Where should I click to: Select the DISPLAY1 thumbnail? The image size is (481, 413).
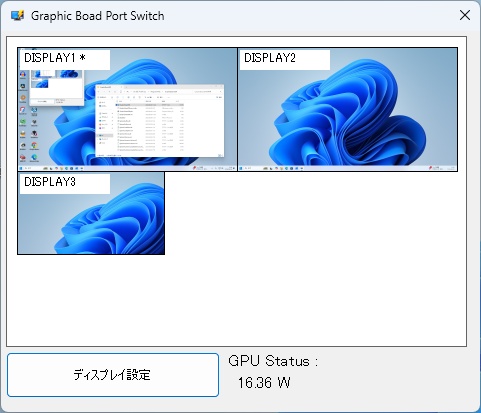click(x=127, y=110)
